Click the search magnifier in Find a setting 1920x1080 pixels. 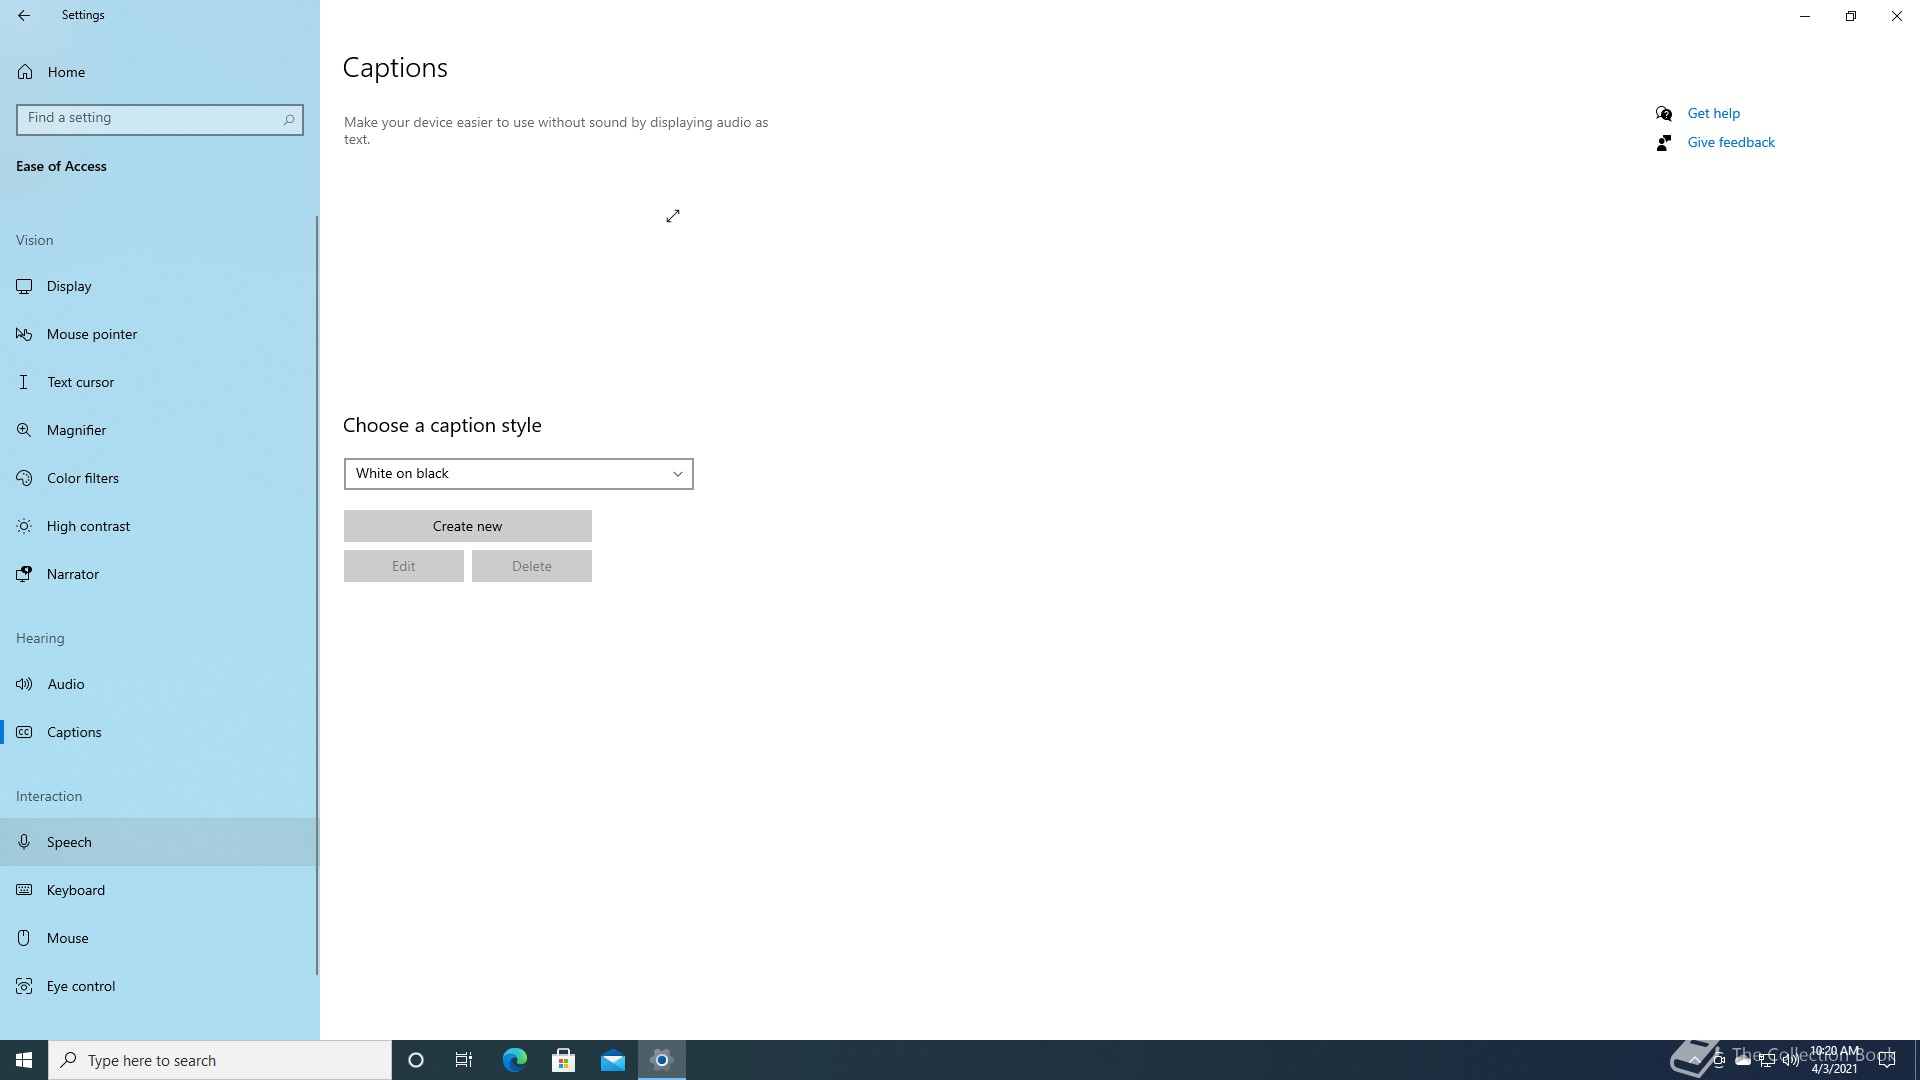(x=289, y=119)
